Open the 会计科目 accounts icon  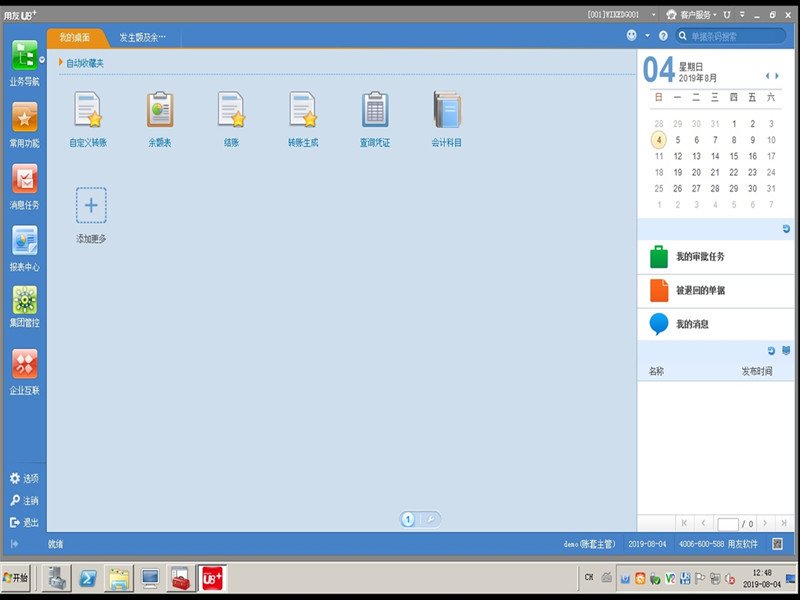[447, 110]
